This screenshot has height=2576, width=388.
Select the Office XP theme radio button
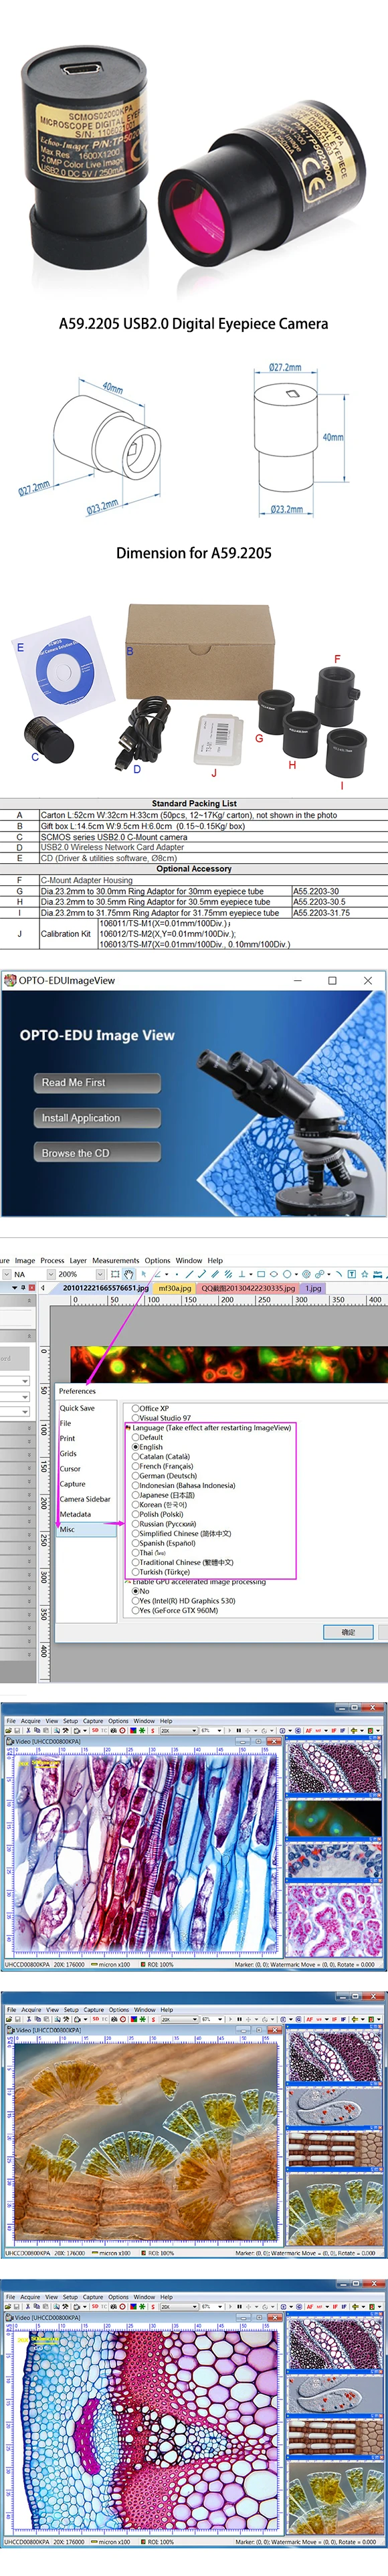pos(136,1408)
